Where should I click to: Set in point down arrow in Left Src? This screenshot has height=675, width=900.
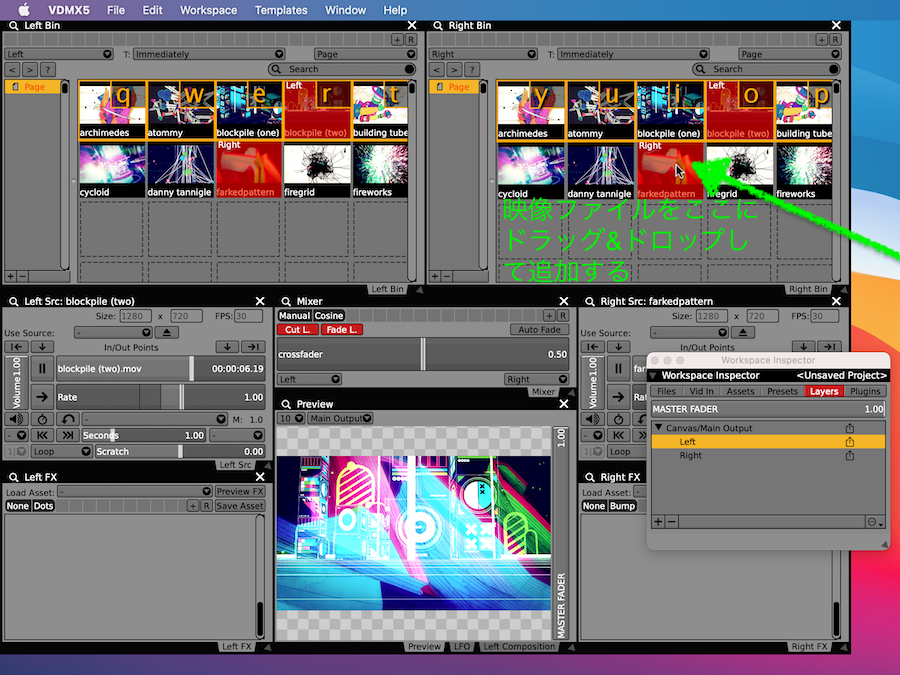pyautogui.click(x=42, y=347)
